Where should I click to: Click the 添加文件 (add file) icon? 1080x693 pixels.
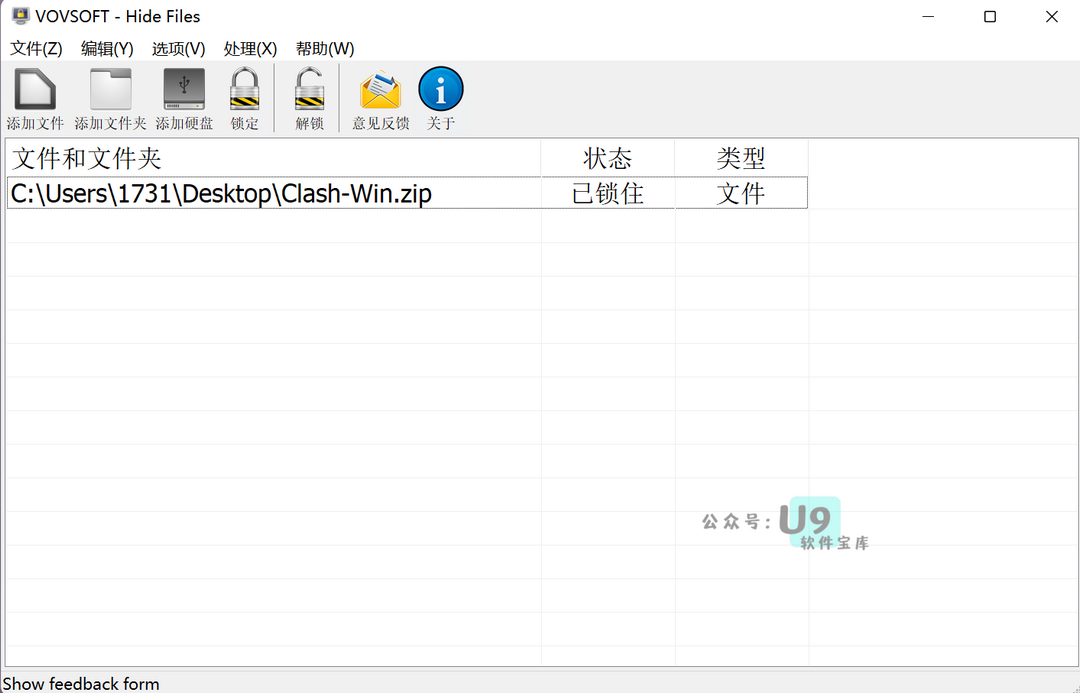click(35, 89)
